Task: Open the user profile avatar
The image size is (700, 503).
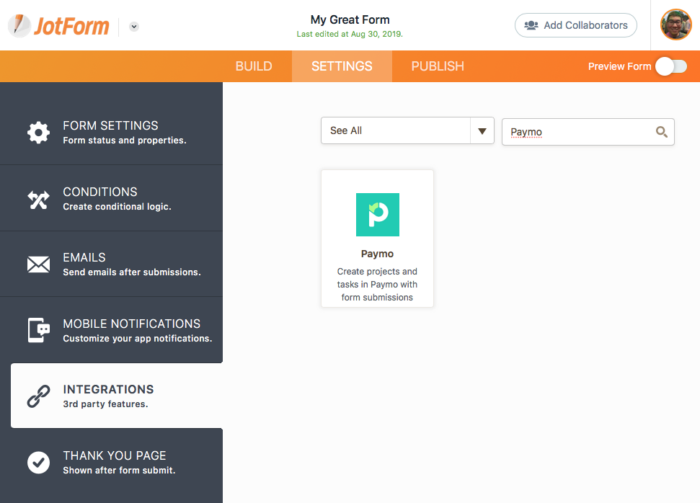Action: 676,25
